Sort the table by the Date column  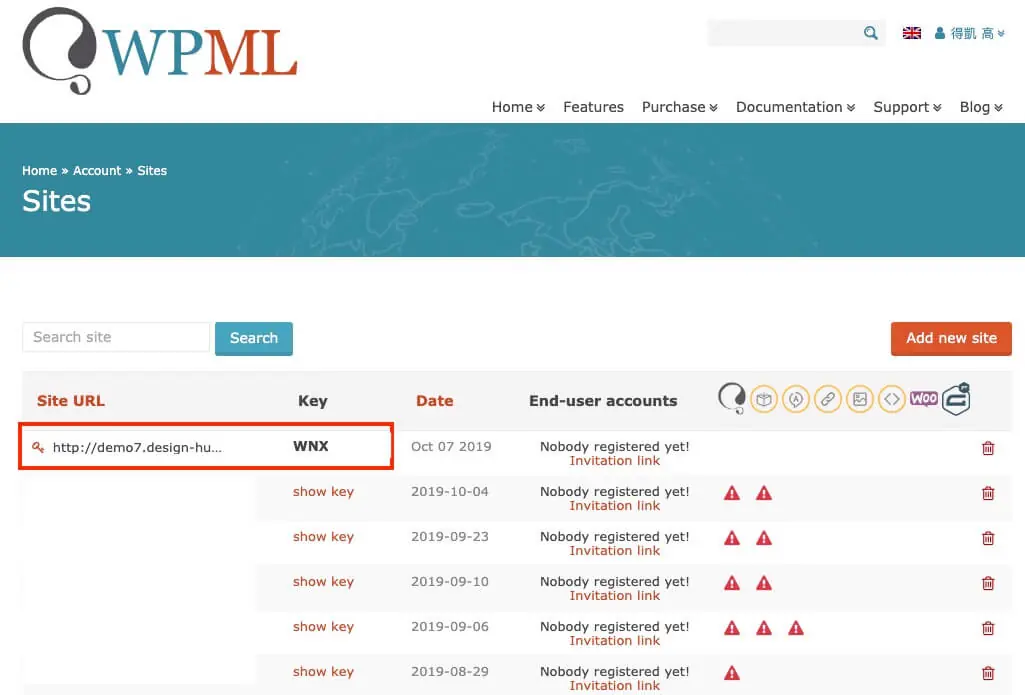click(434, 401)
